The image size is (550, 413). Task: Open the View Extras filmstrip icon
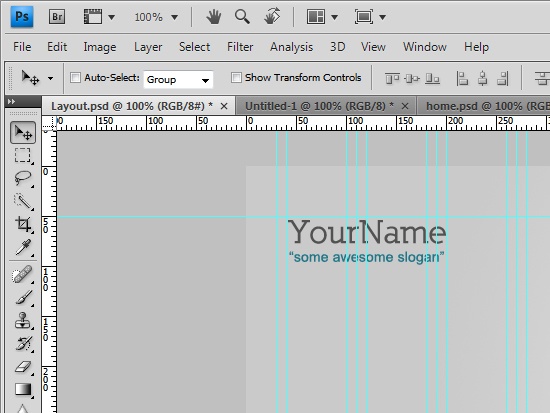[x=93, y=16]
